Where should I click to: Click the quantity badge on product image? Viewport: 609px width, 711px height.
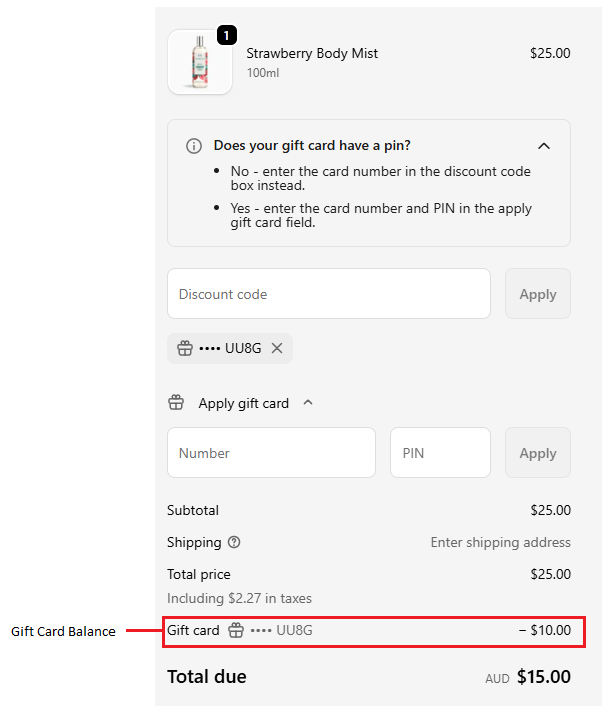coord(226,36)
